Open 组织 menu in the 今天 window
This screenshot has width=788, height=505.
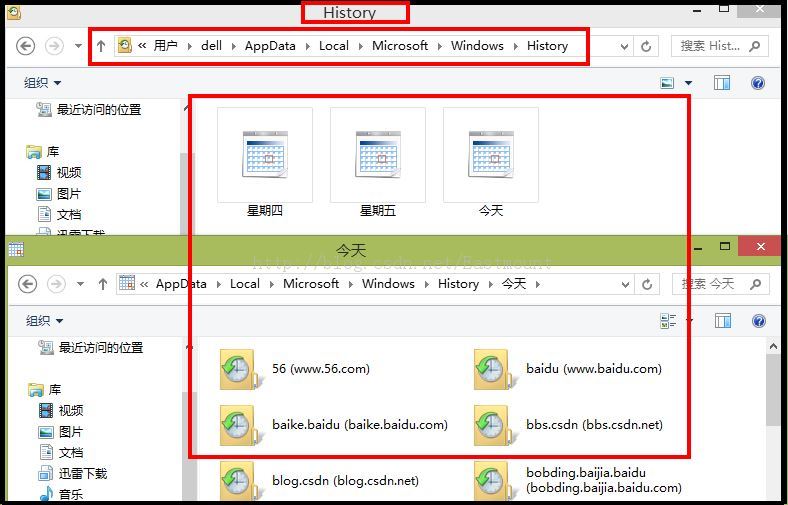coord(44,321)
